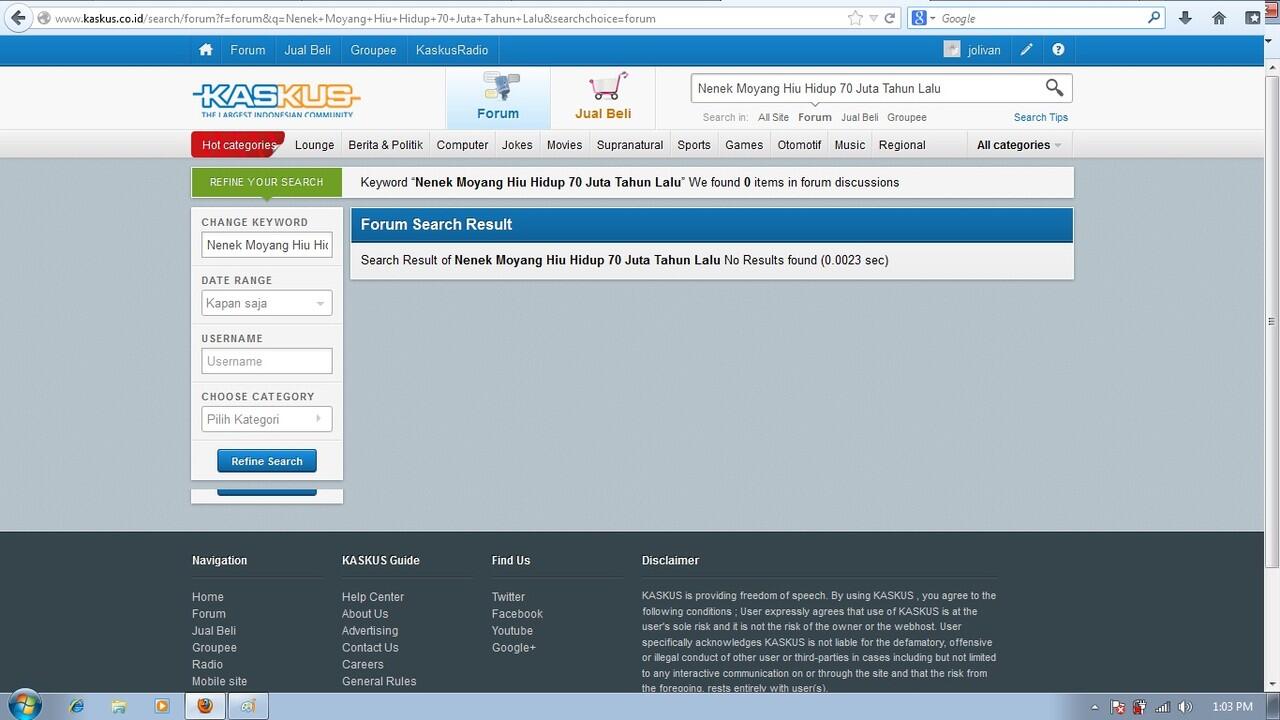Click the Refine Search button
This screenshot has width=1280, height=720.
pos(267,461)
